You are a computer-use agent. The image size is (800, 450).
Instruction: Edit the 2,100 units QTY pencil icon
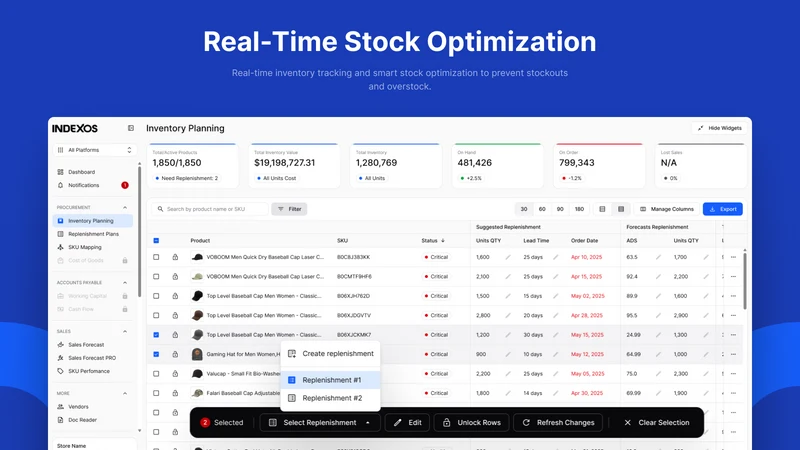508,277
